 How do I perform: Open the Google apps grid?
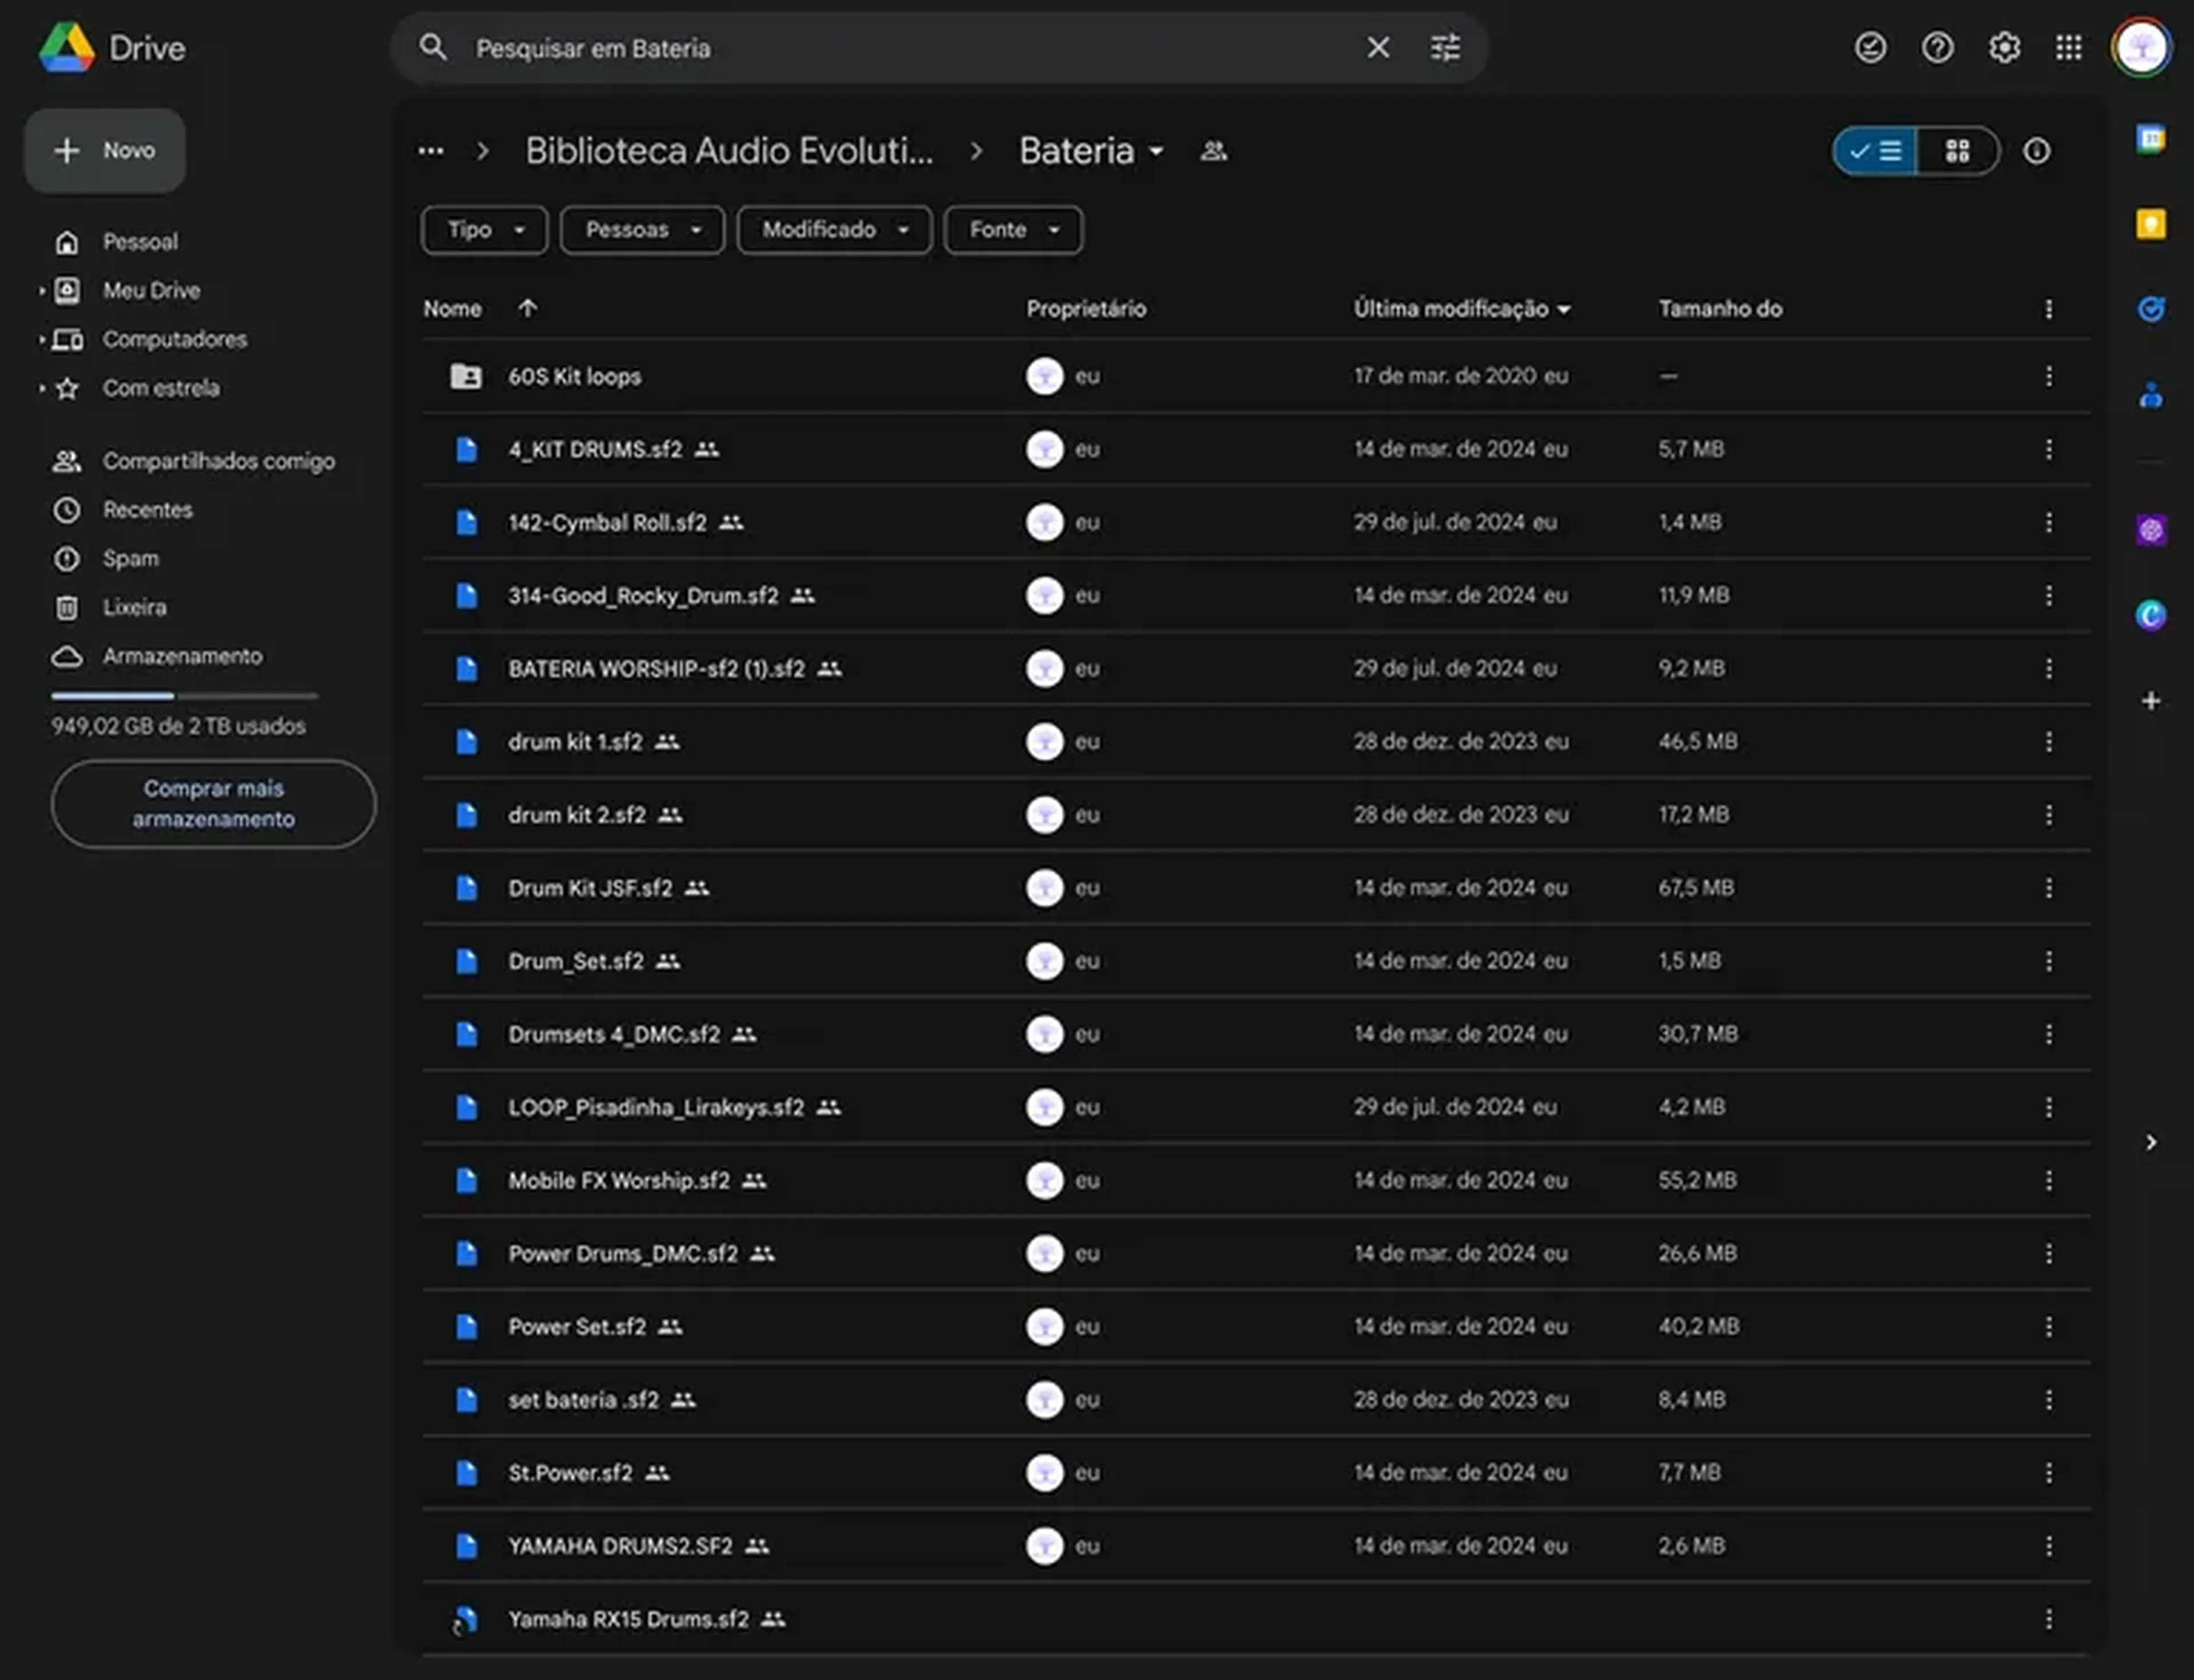[2069, 47]
